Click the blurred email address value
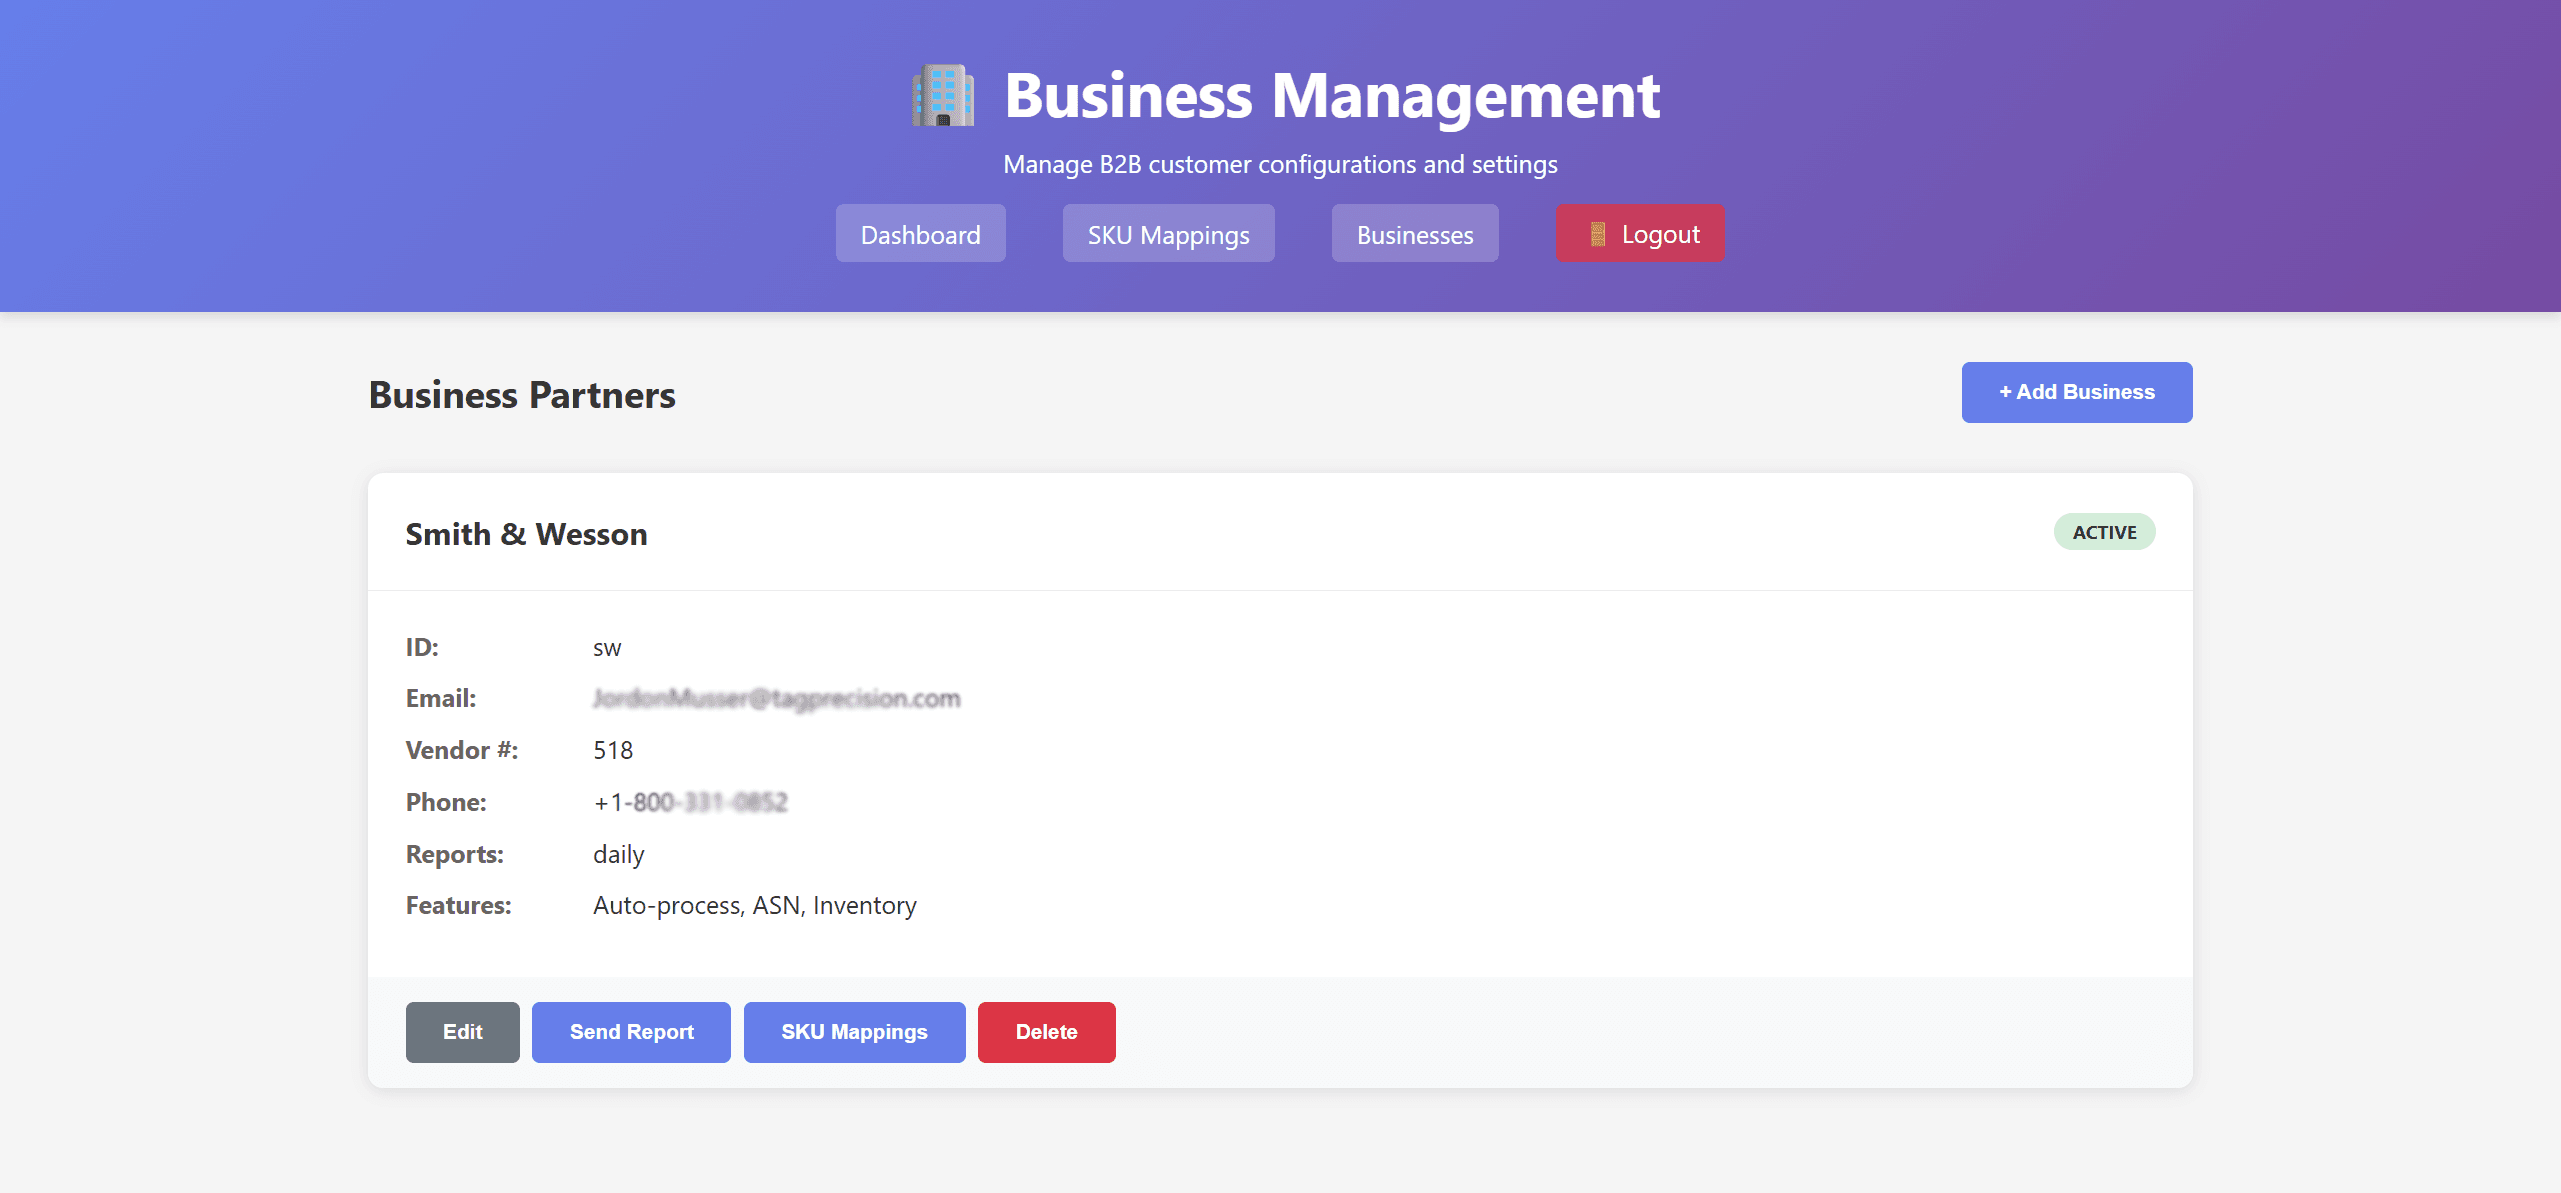Image resolution: width=2561 pixels, height=1193 pixels. (776, 698)
